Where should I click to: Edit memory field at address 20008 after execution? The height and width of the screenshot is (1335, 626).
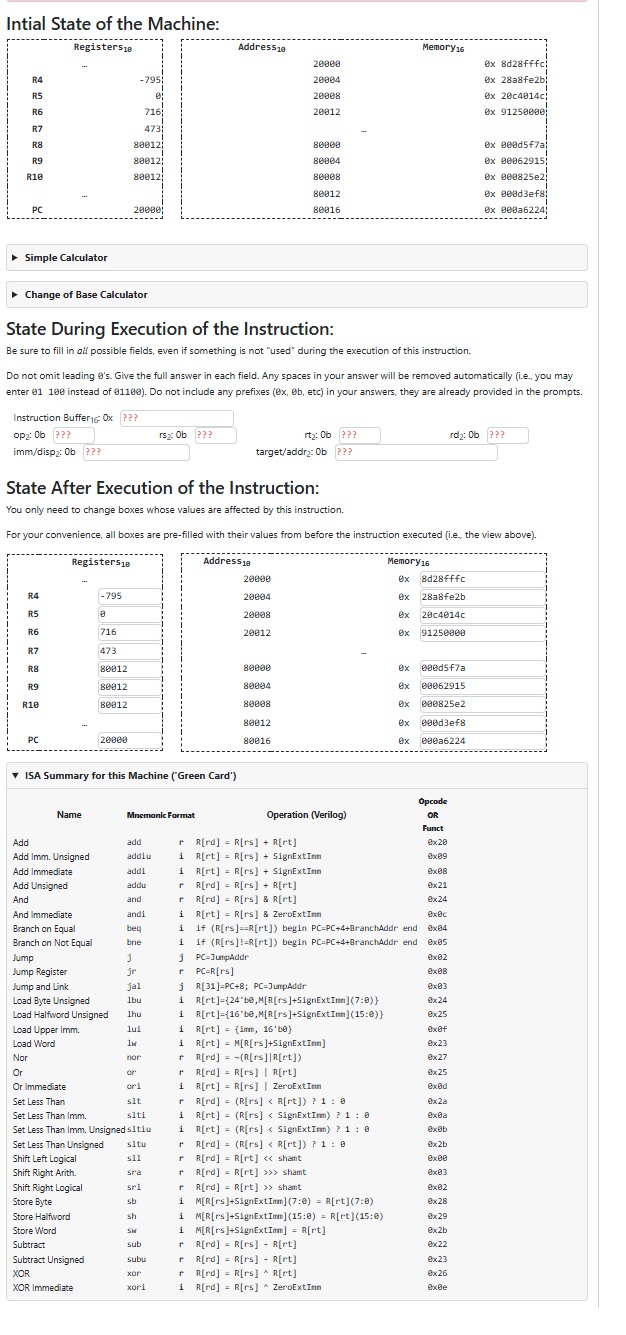tap(482, 615)
